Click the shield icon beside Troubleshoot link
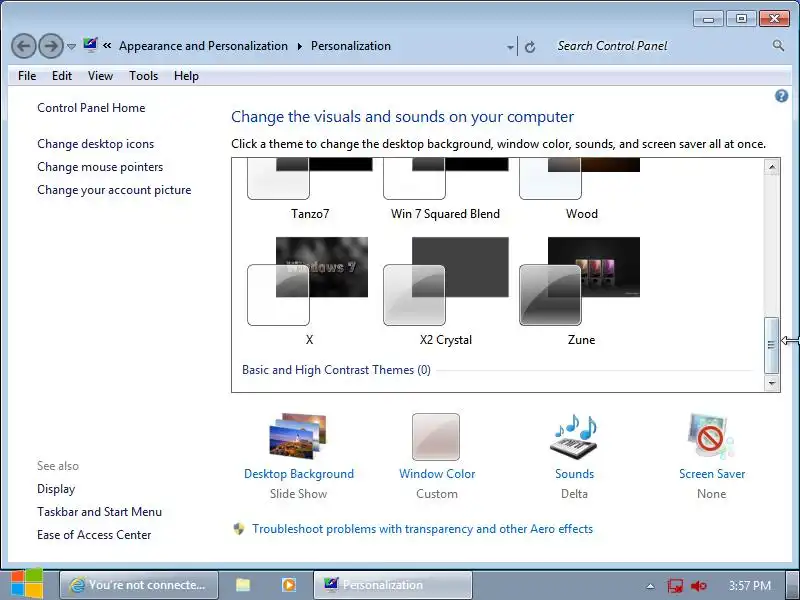Image resolution: width=800 pixels, height=600 pixels. pos(239,529)
